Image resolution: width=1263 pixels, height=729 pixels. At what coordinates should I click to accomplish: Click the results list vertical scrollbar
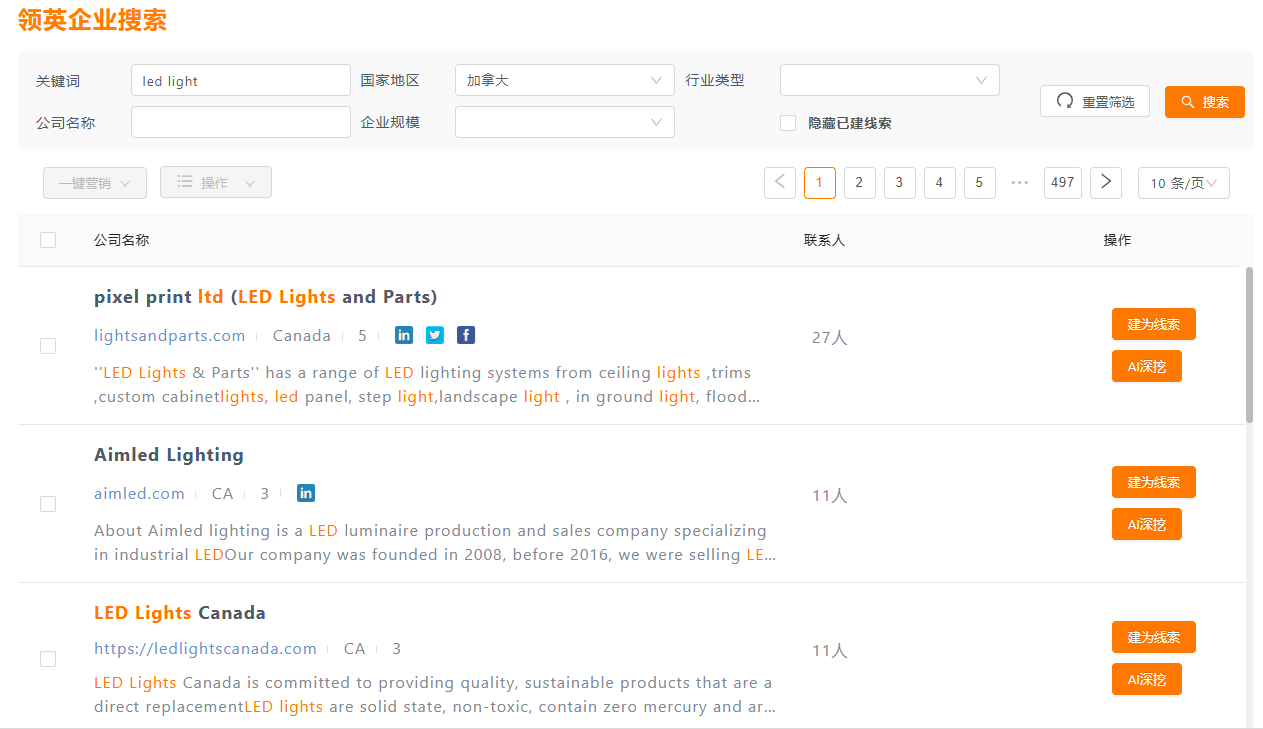coord(1249,345)
